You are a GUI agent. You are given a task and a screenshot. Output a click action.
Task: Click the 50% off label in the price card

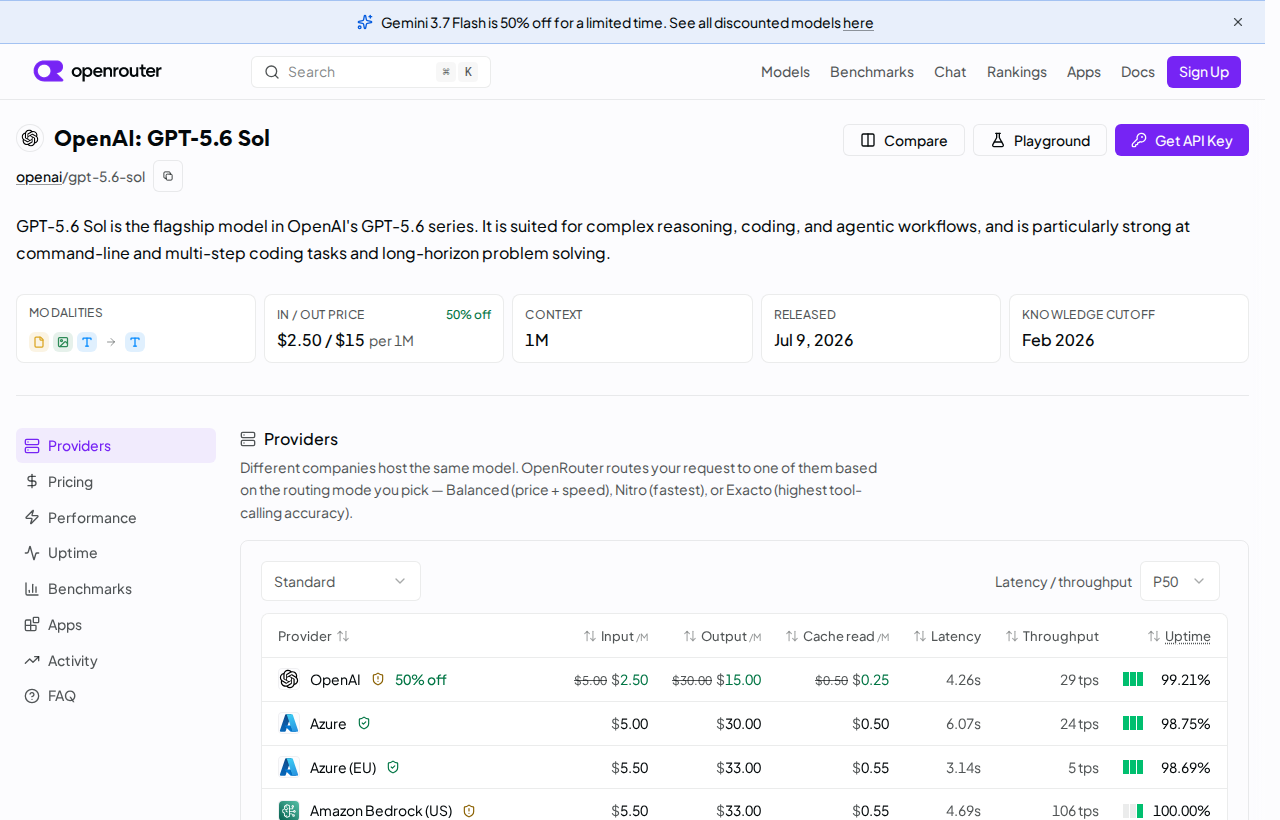tap(468, 314)
